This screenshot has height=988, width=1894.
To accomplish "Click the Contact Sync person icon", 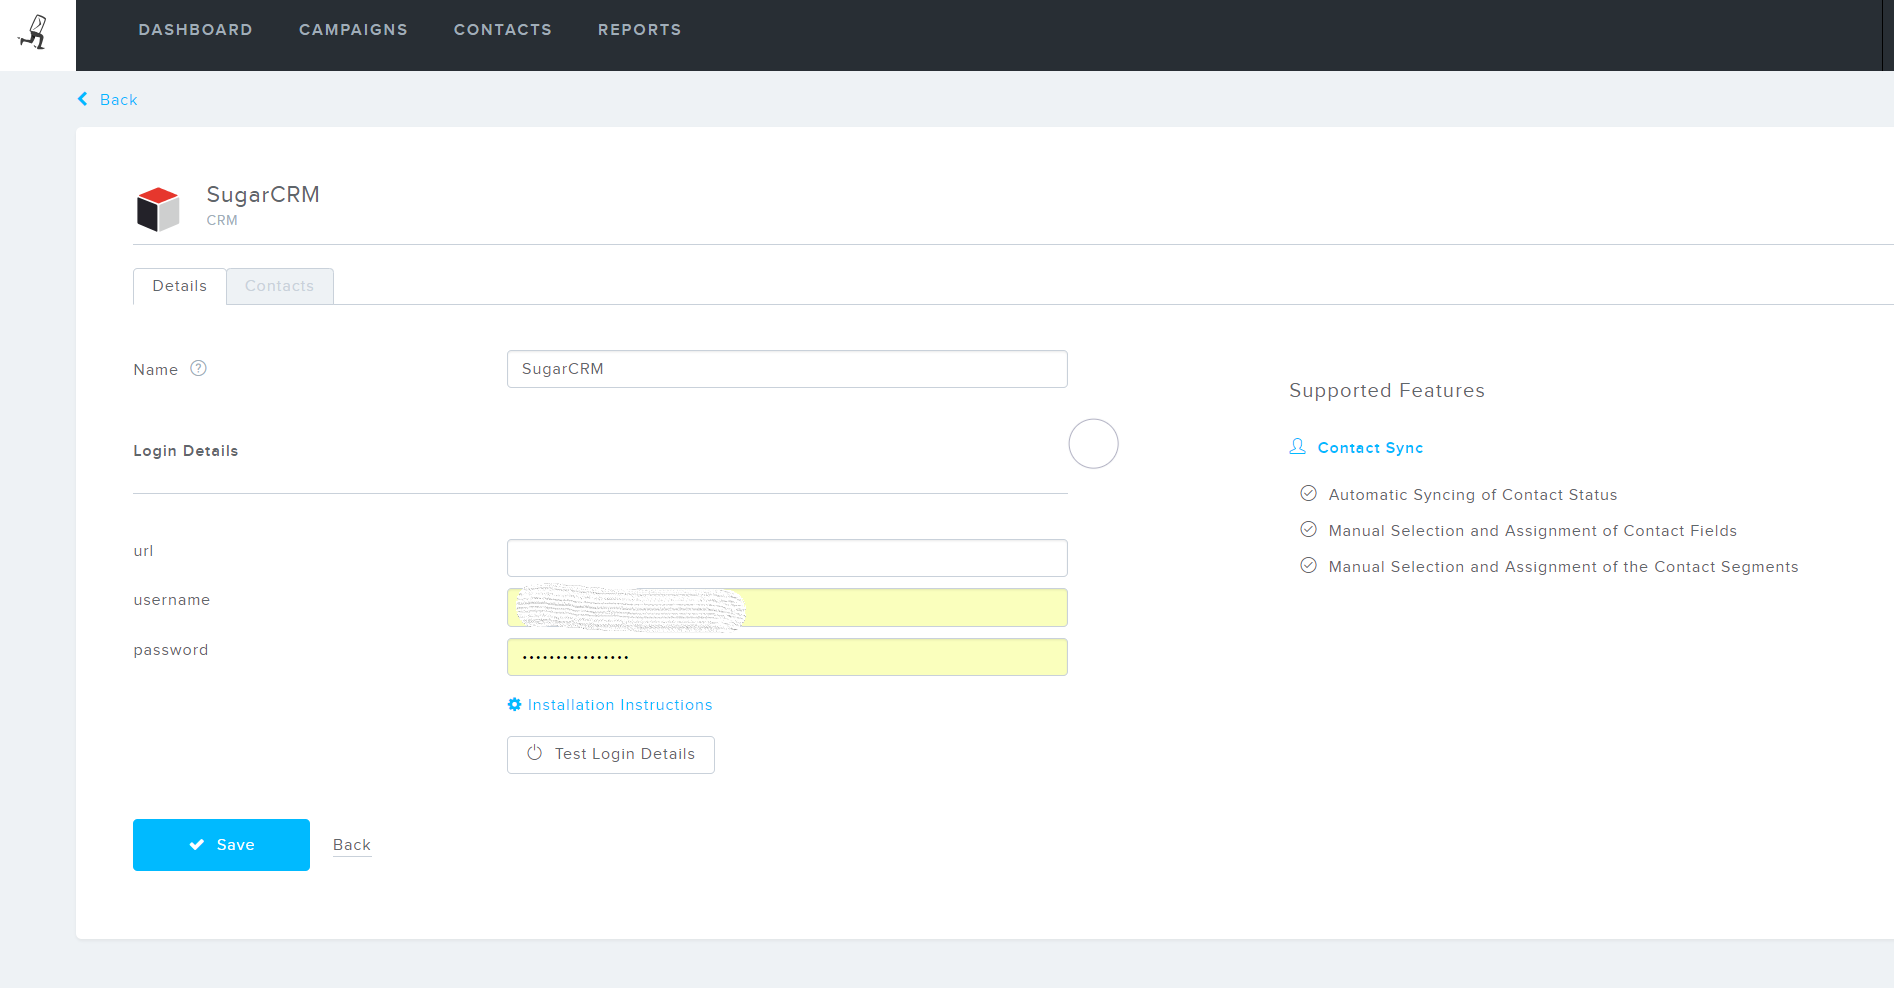I will coord(1298,447).
